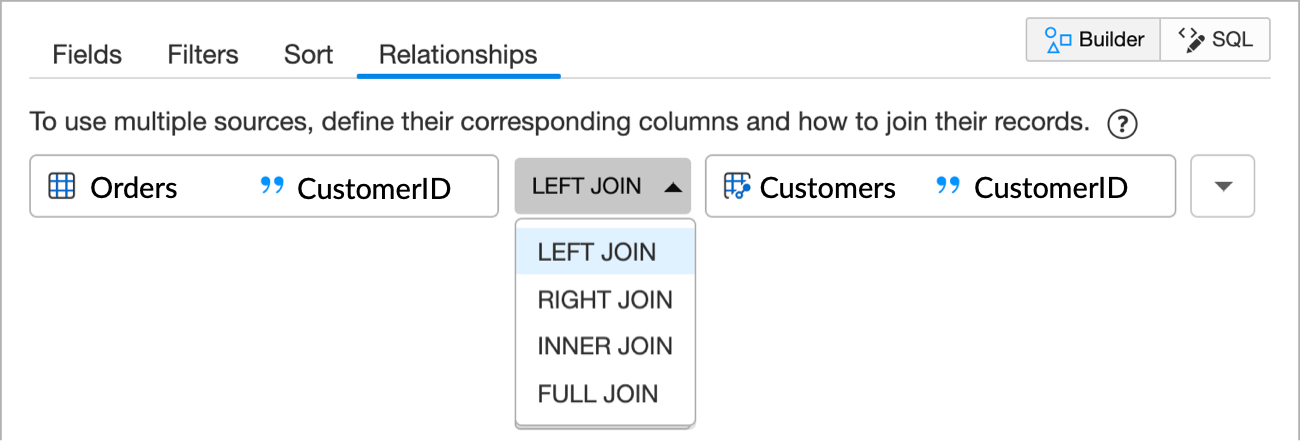Switch to Builder mode
Screen dimensions: 1300x442
[1093, 40]
